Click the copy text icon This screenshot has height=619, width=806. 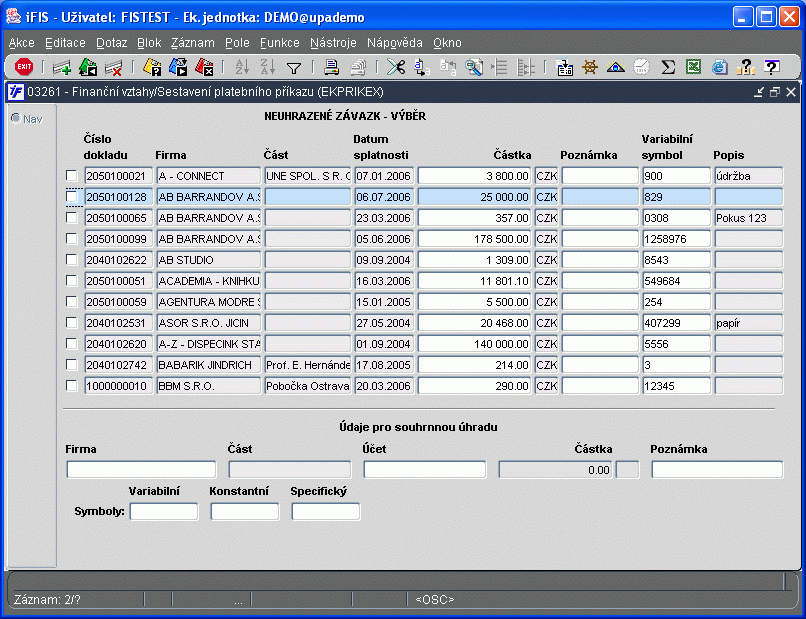[422, 67]
